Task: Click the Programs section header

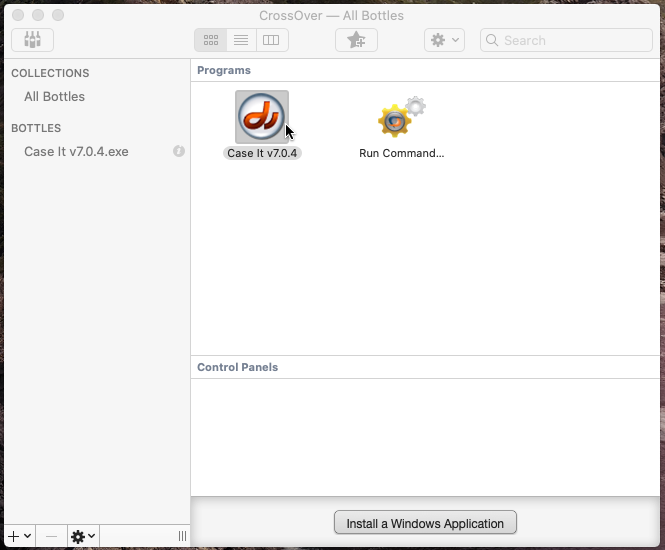Action: click(224, 70)
